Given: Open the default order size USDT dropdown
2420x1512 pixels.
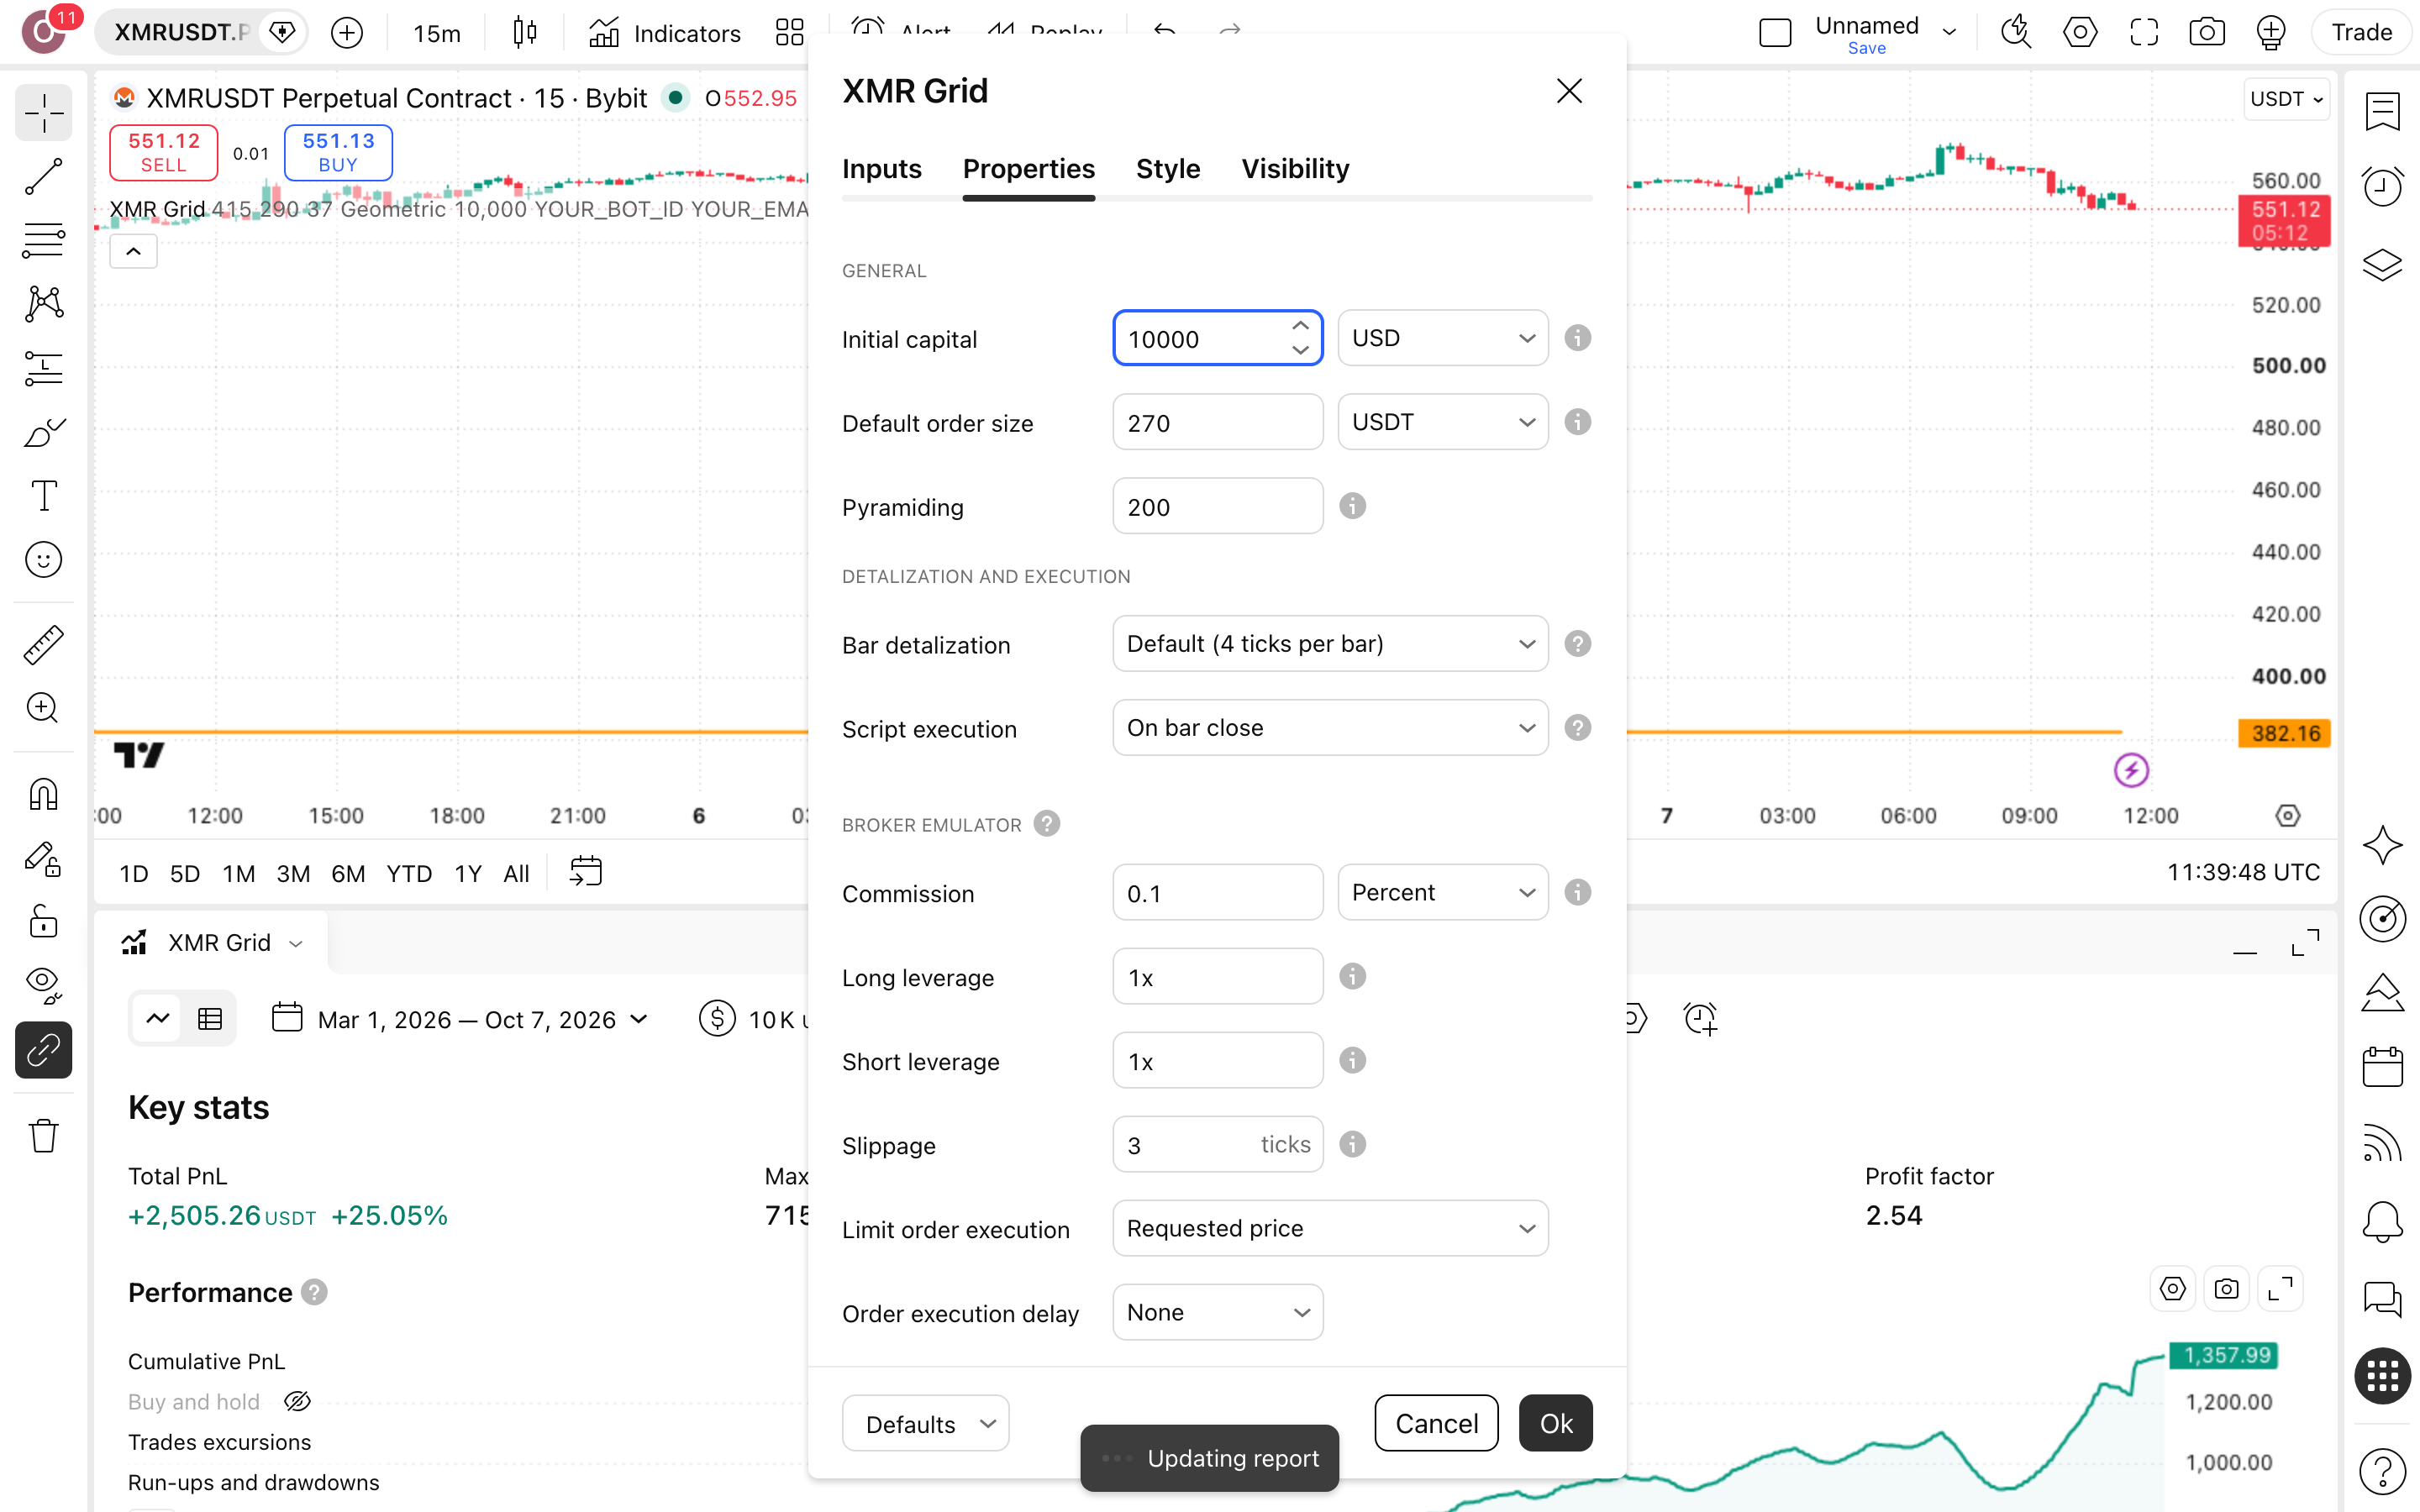Looking at the screenshot, I should tap(1443, 422).
